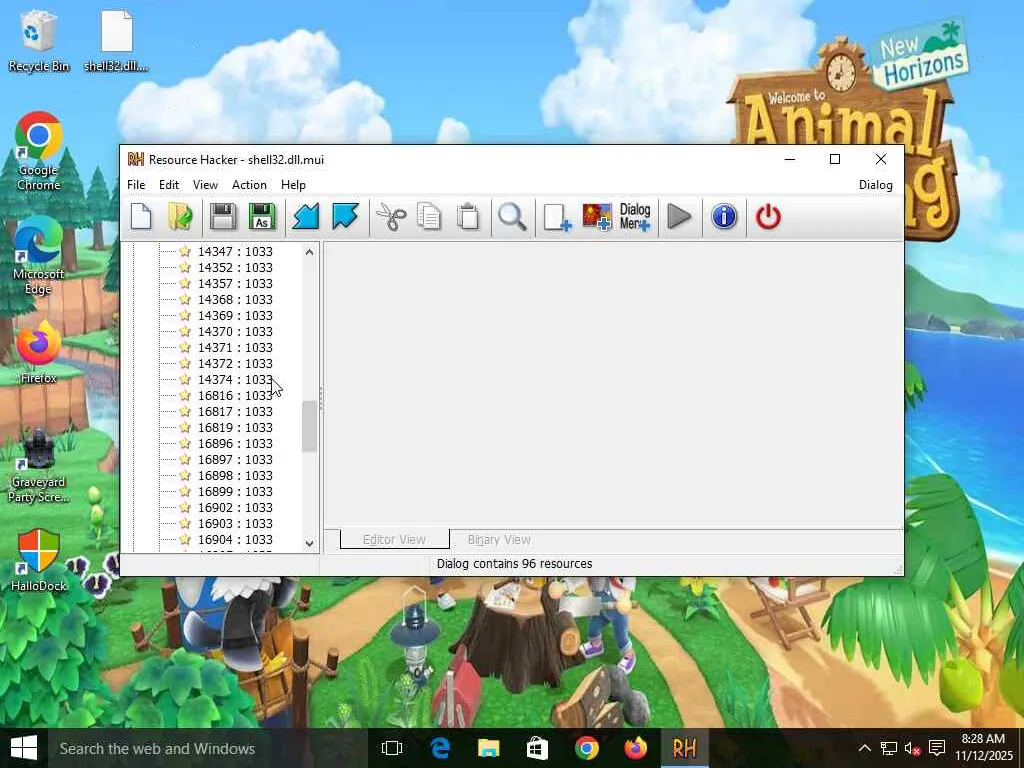
Task: Open the Windows Start menu
Action: [24, 748]
